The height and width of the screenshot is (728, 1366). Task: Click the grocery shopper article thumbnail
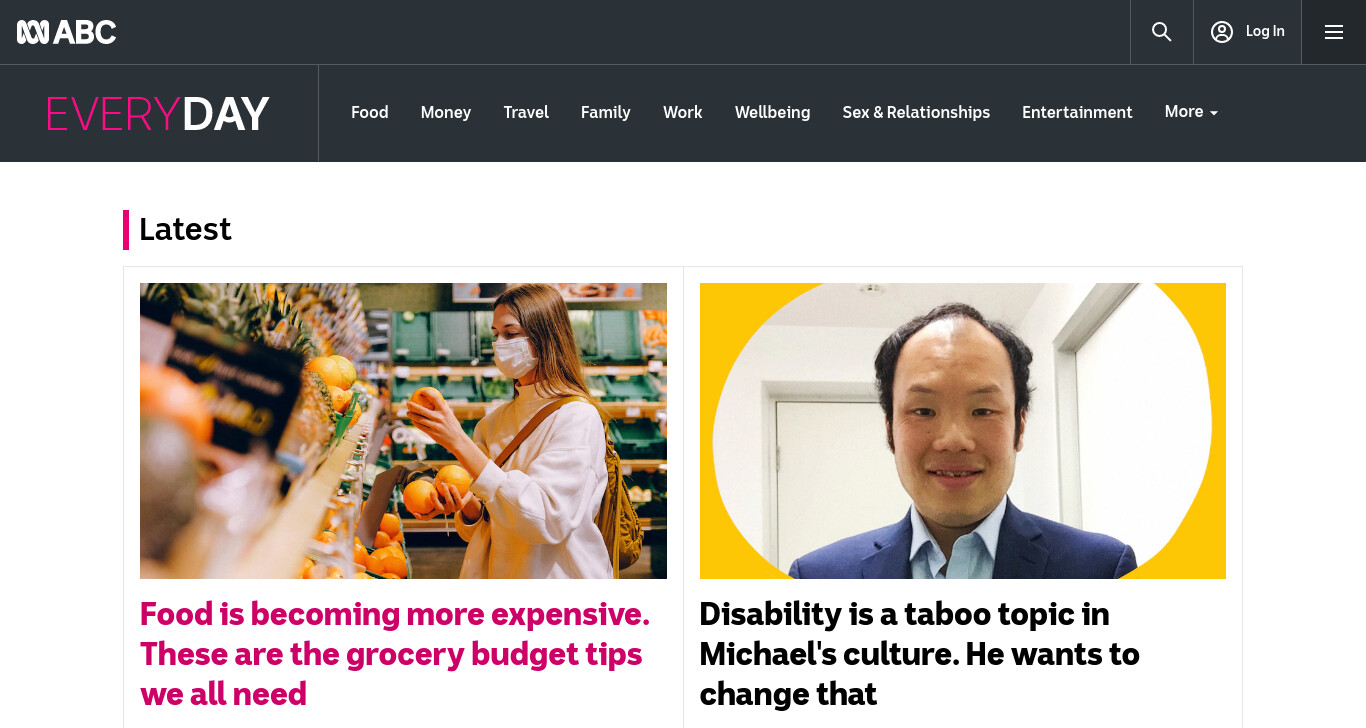click(403, 431)
